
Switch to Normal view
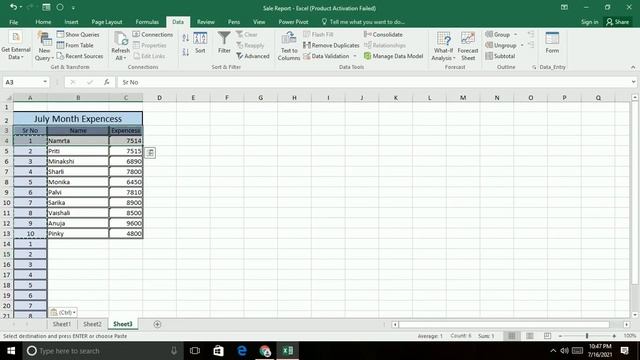tap(511, 336)
